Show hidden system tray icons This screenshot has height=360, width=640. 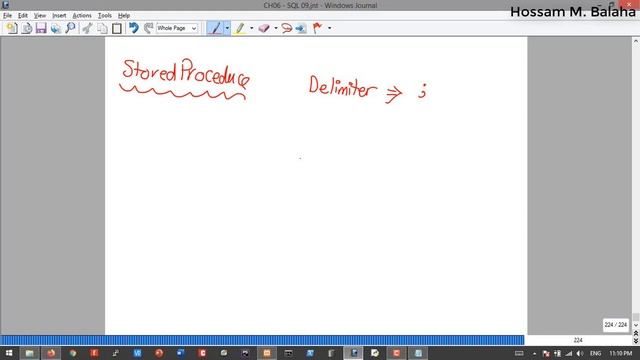point(534,353)
